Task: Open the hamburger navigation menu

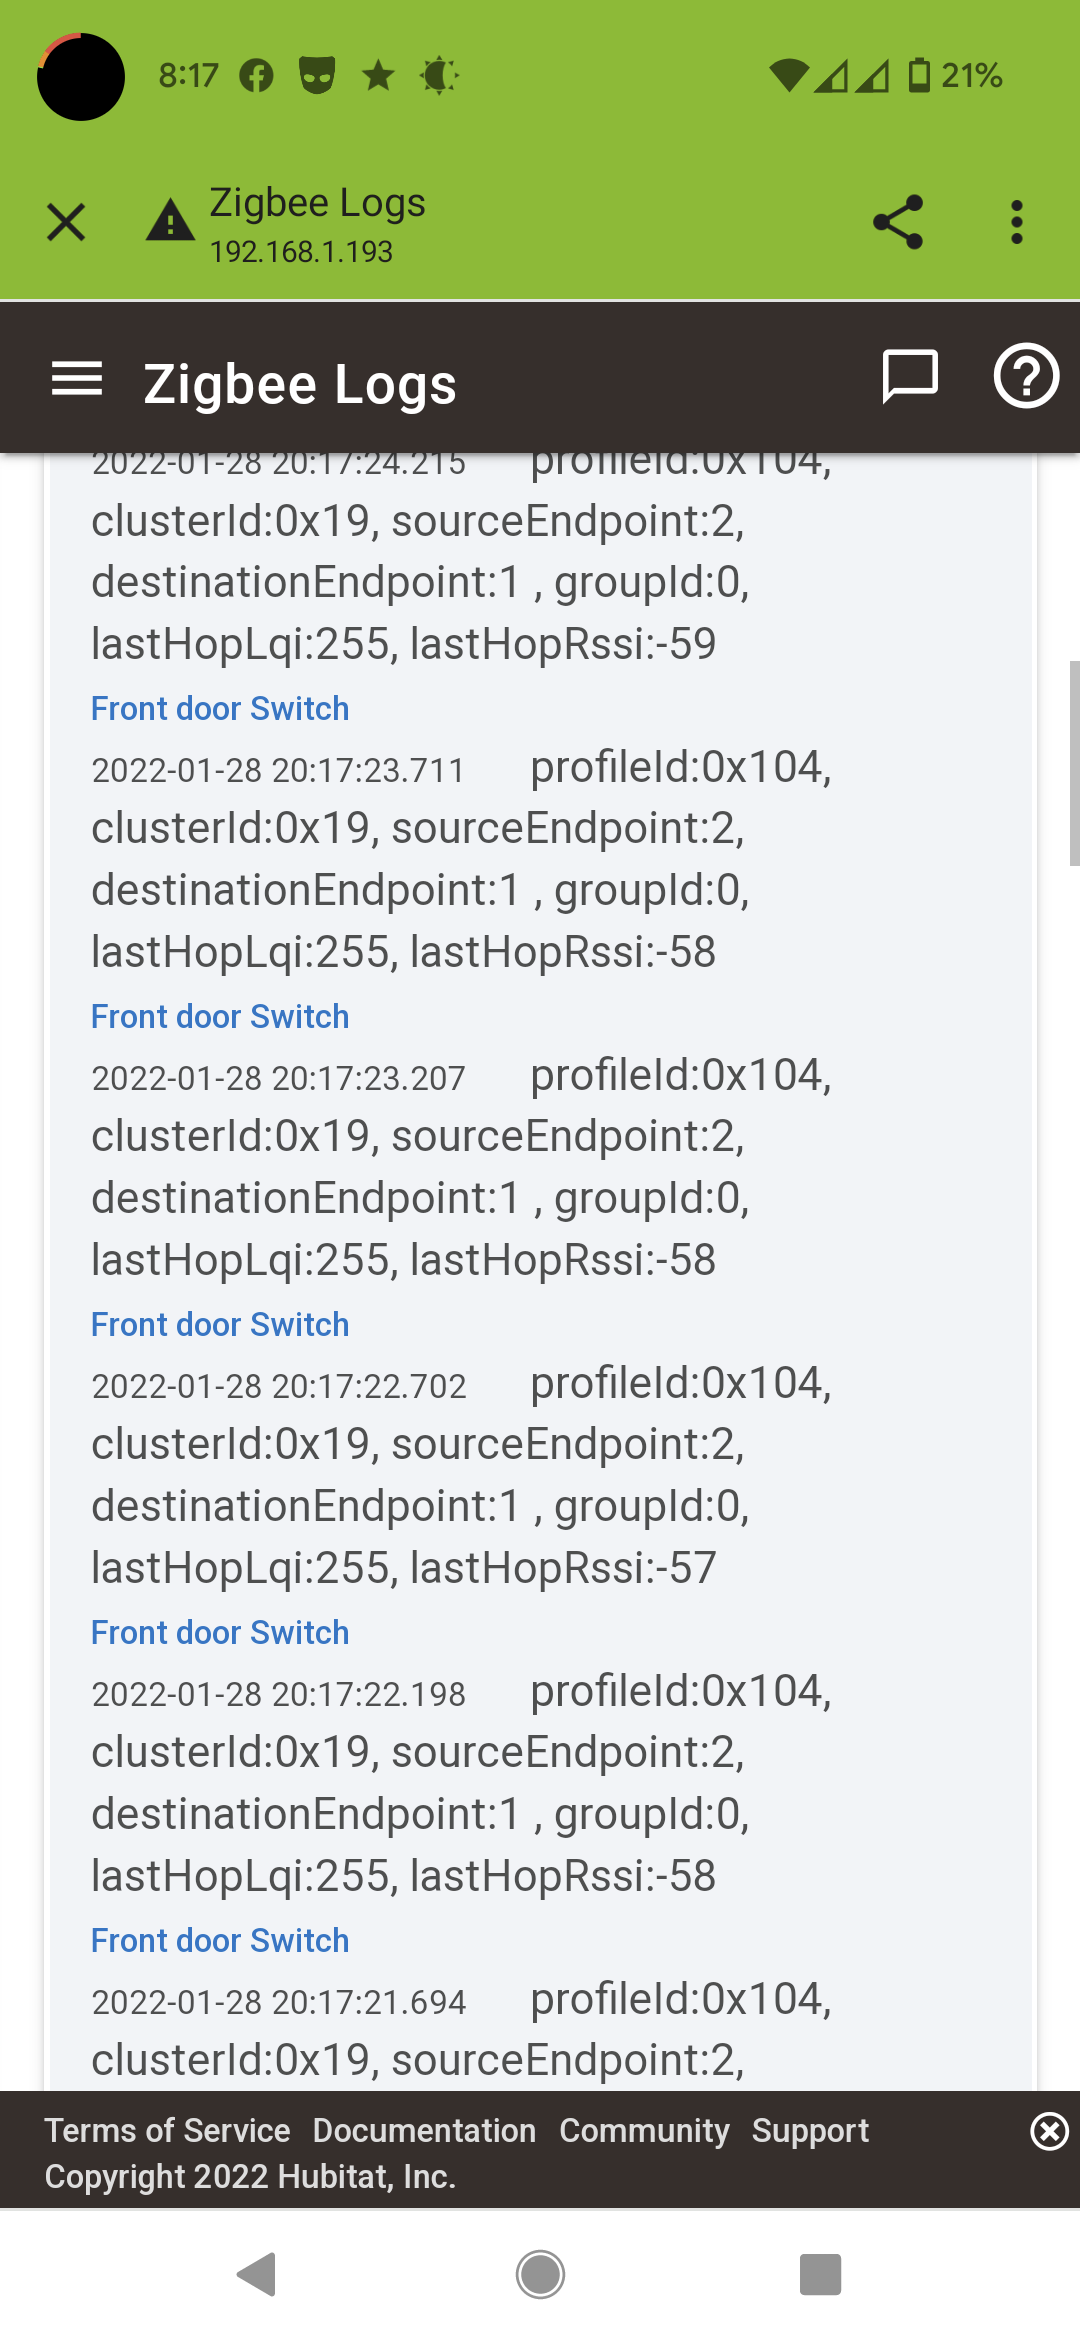Action: point(78,378)
